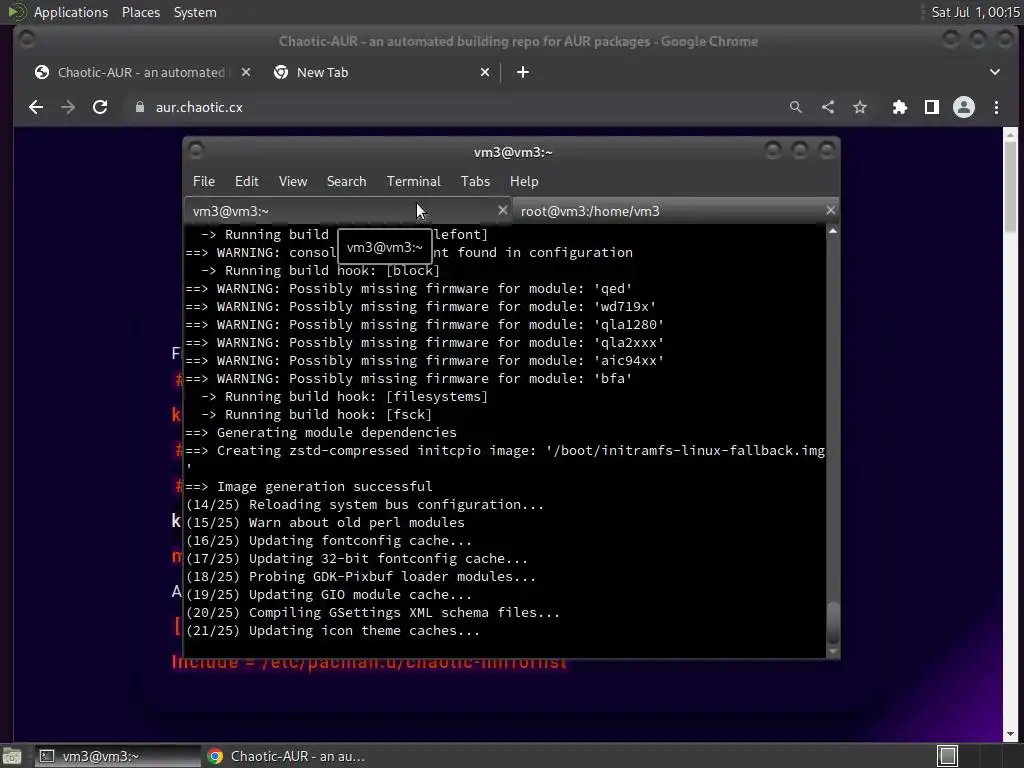Open Chrome extensions puzzle icon

(x=900, y=107)
